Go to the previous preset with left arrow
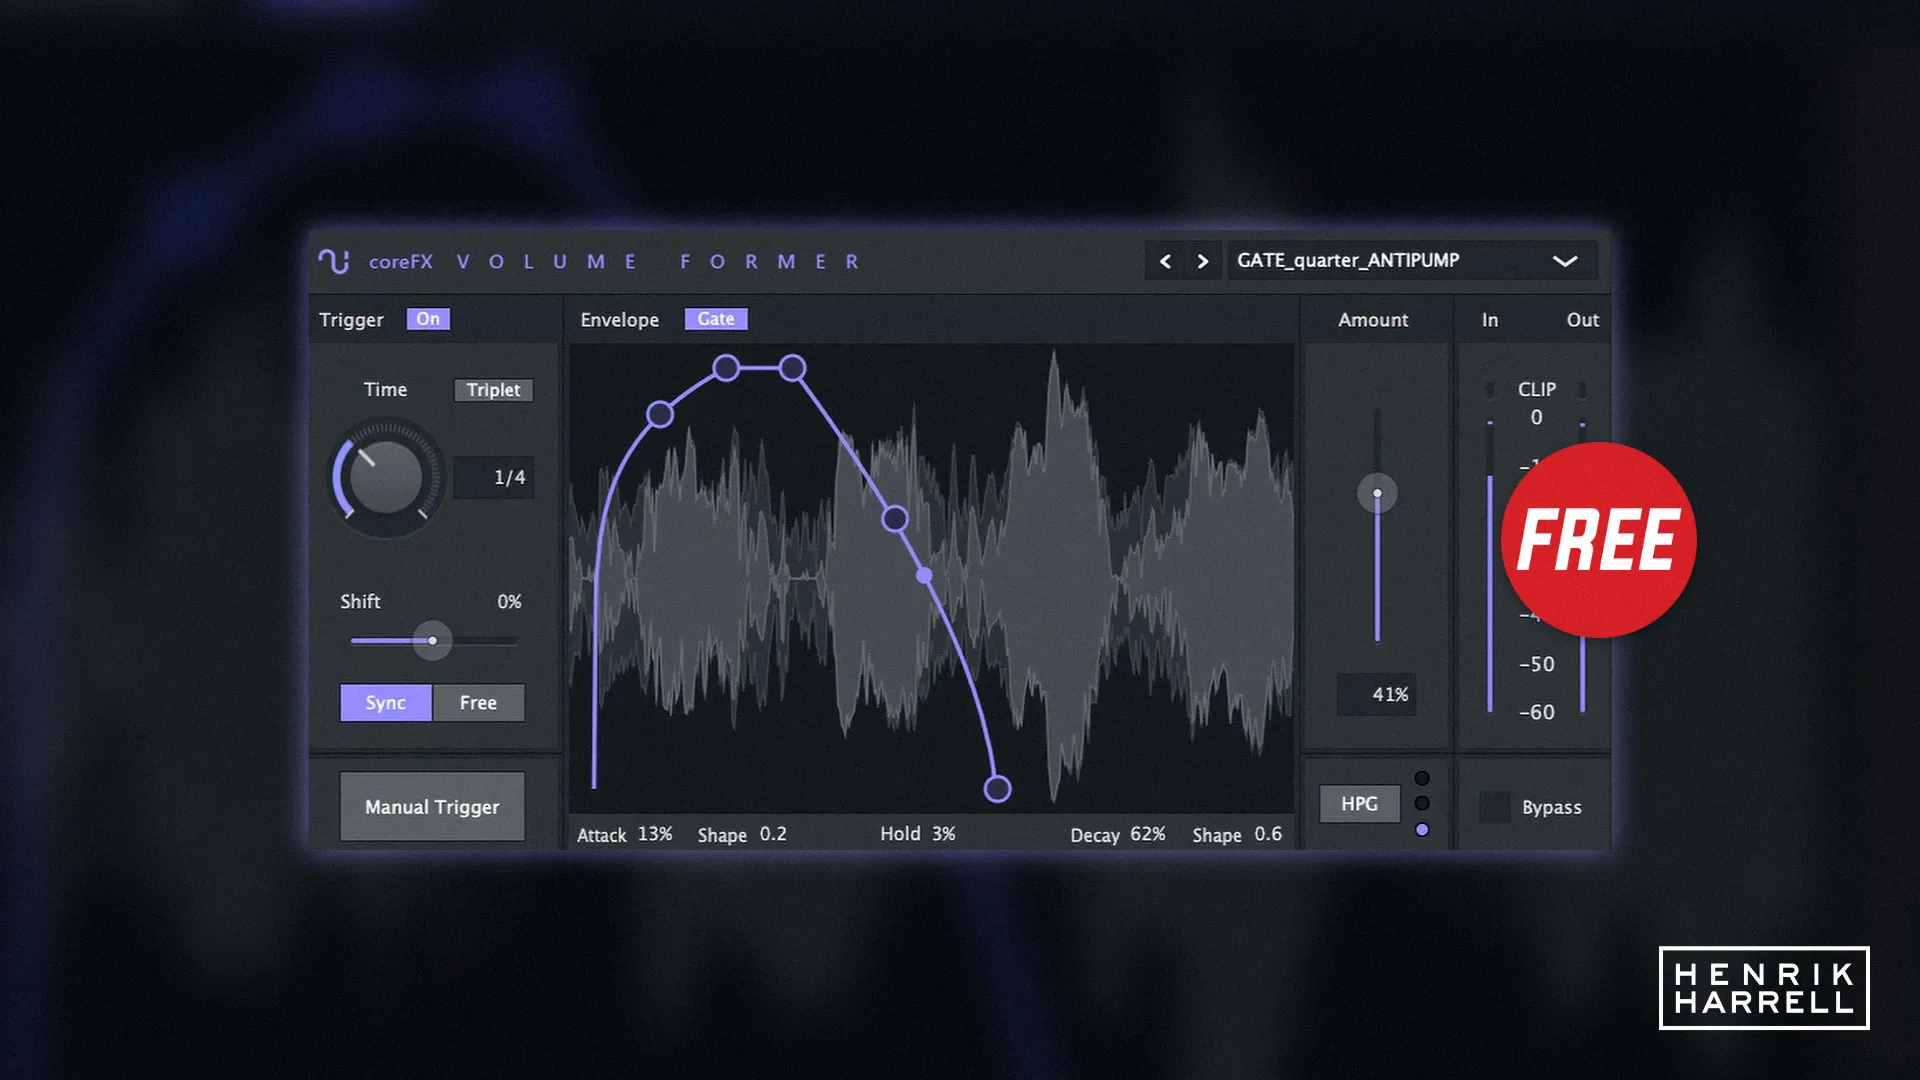 [x=1164, y=261]
